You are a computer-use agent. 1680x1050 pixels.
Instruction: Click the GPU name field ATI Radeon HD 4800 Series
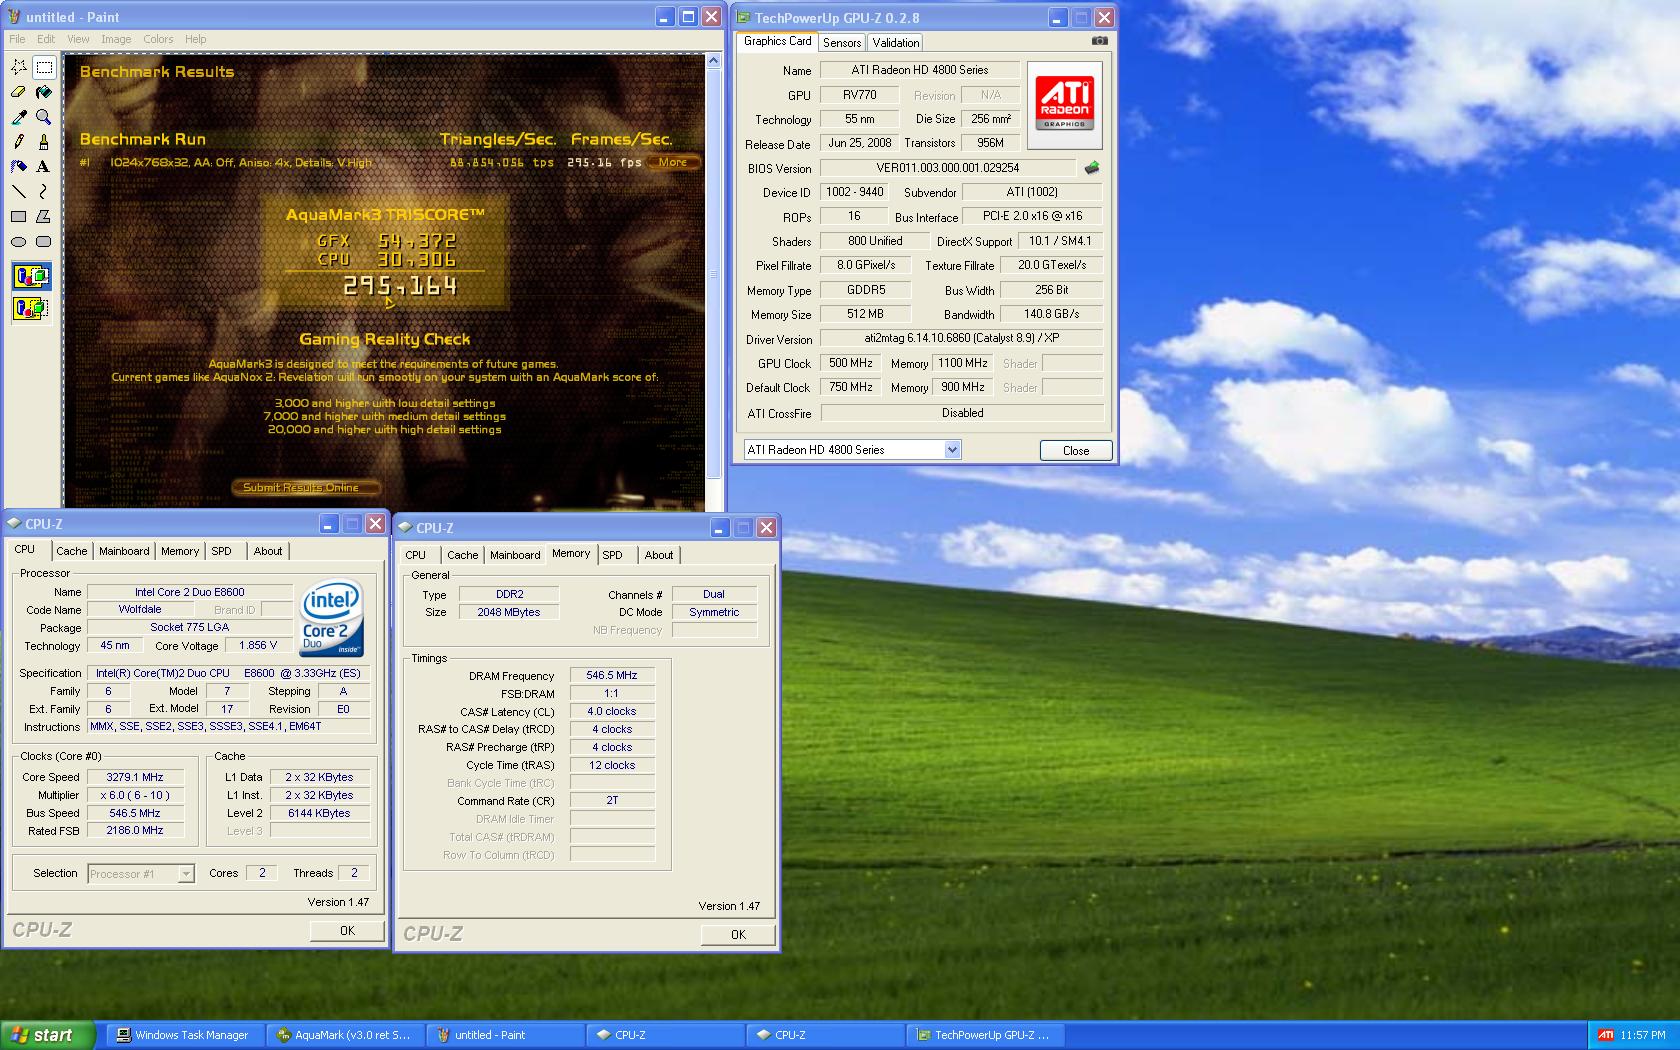pyautogui.click(x=920, y=70)
